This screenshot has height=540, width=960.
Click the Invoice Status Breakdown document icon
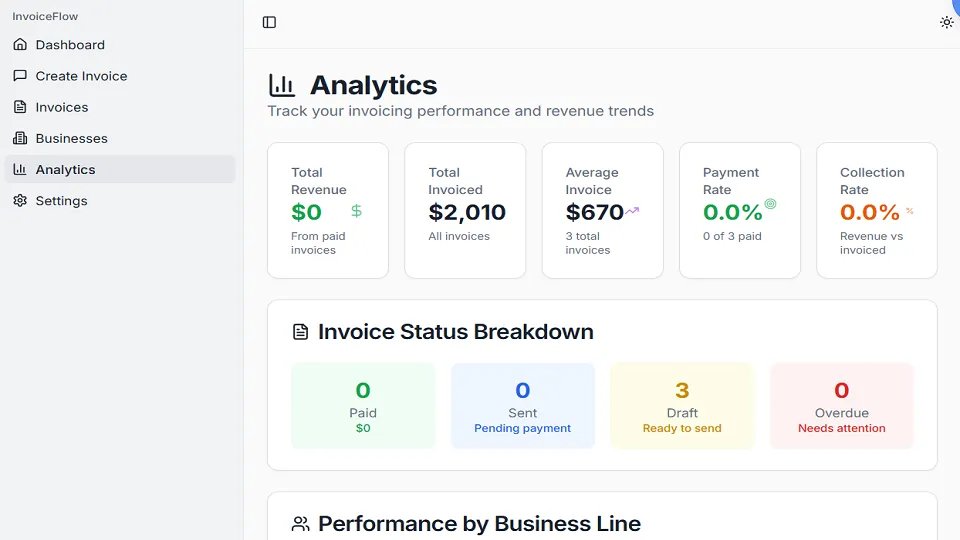pyautogui.click(x=300, y=332)
